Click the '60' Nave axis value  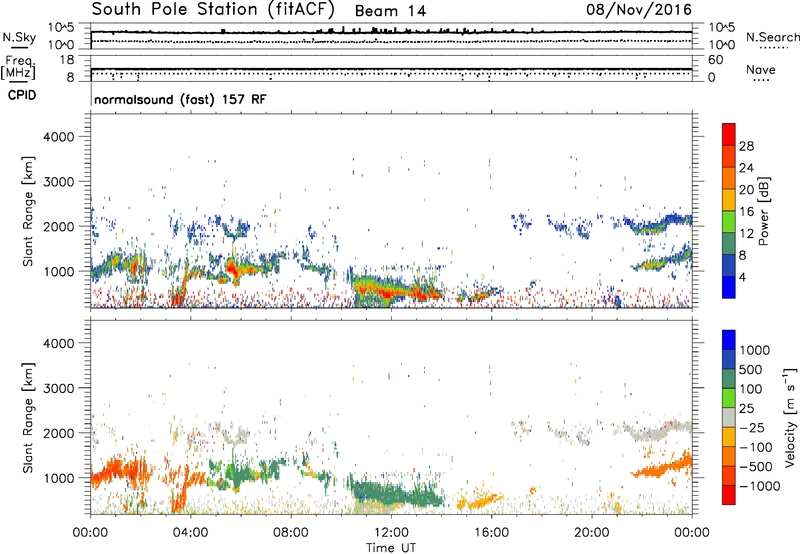[x=716, y=60]
